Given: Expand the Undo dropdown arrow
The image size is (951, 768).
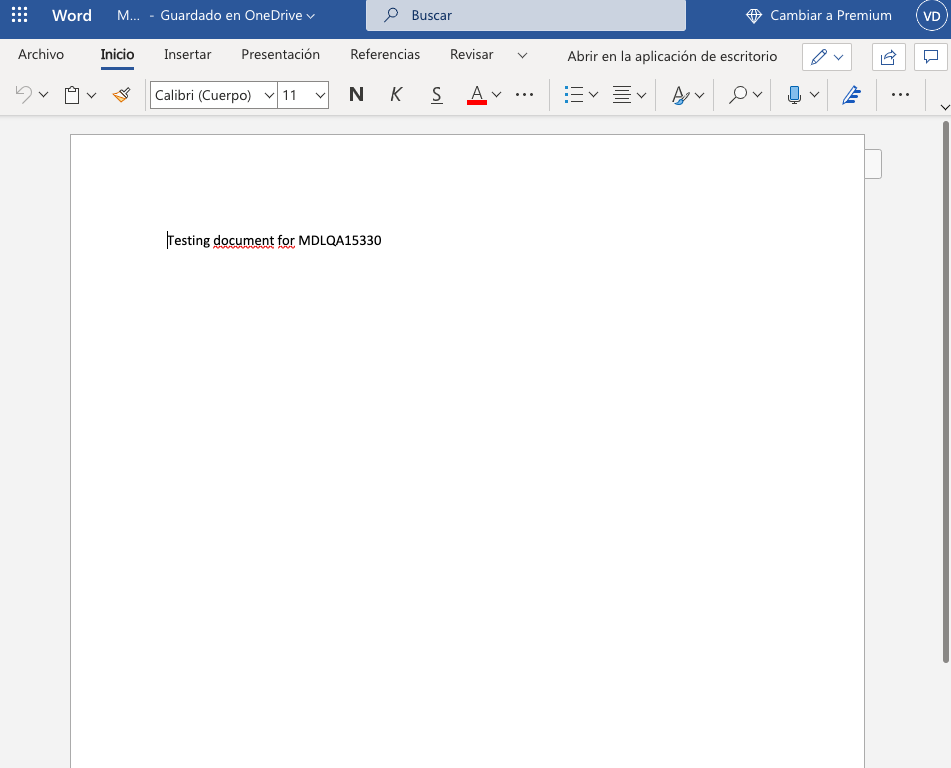Looking at the screenshot, I should 44,95.
